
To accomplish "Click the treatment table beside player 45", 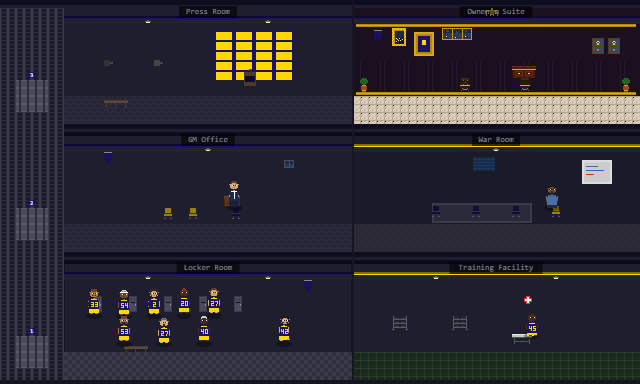I will [x=521, y=338].
